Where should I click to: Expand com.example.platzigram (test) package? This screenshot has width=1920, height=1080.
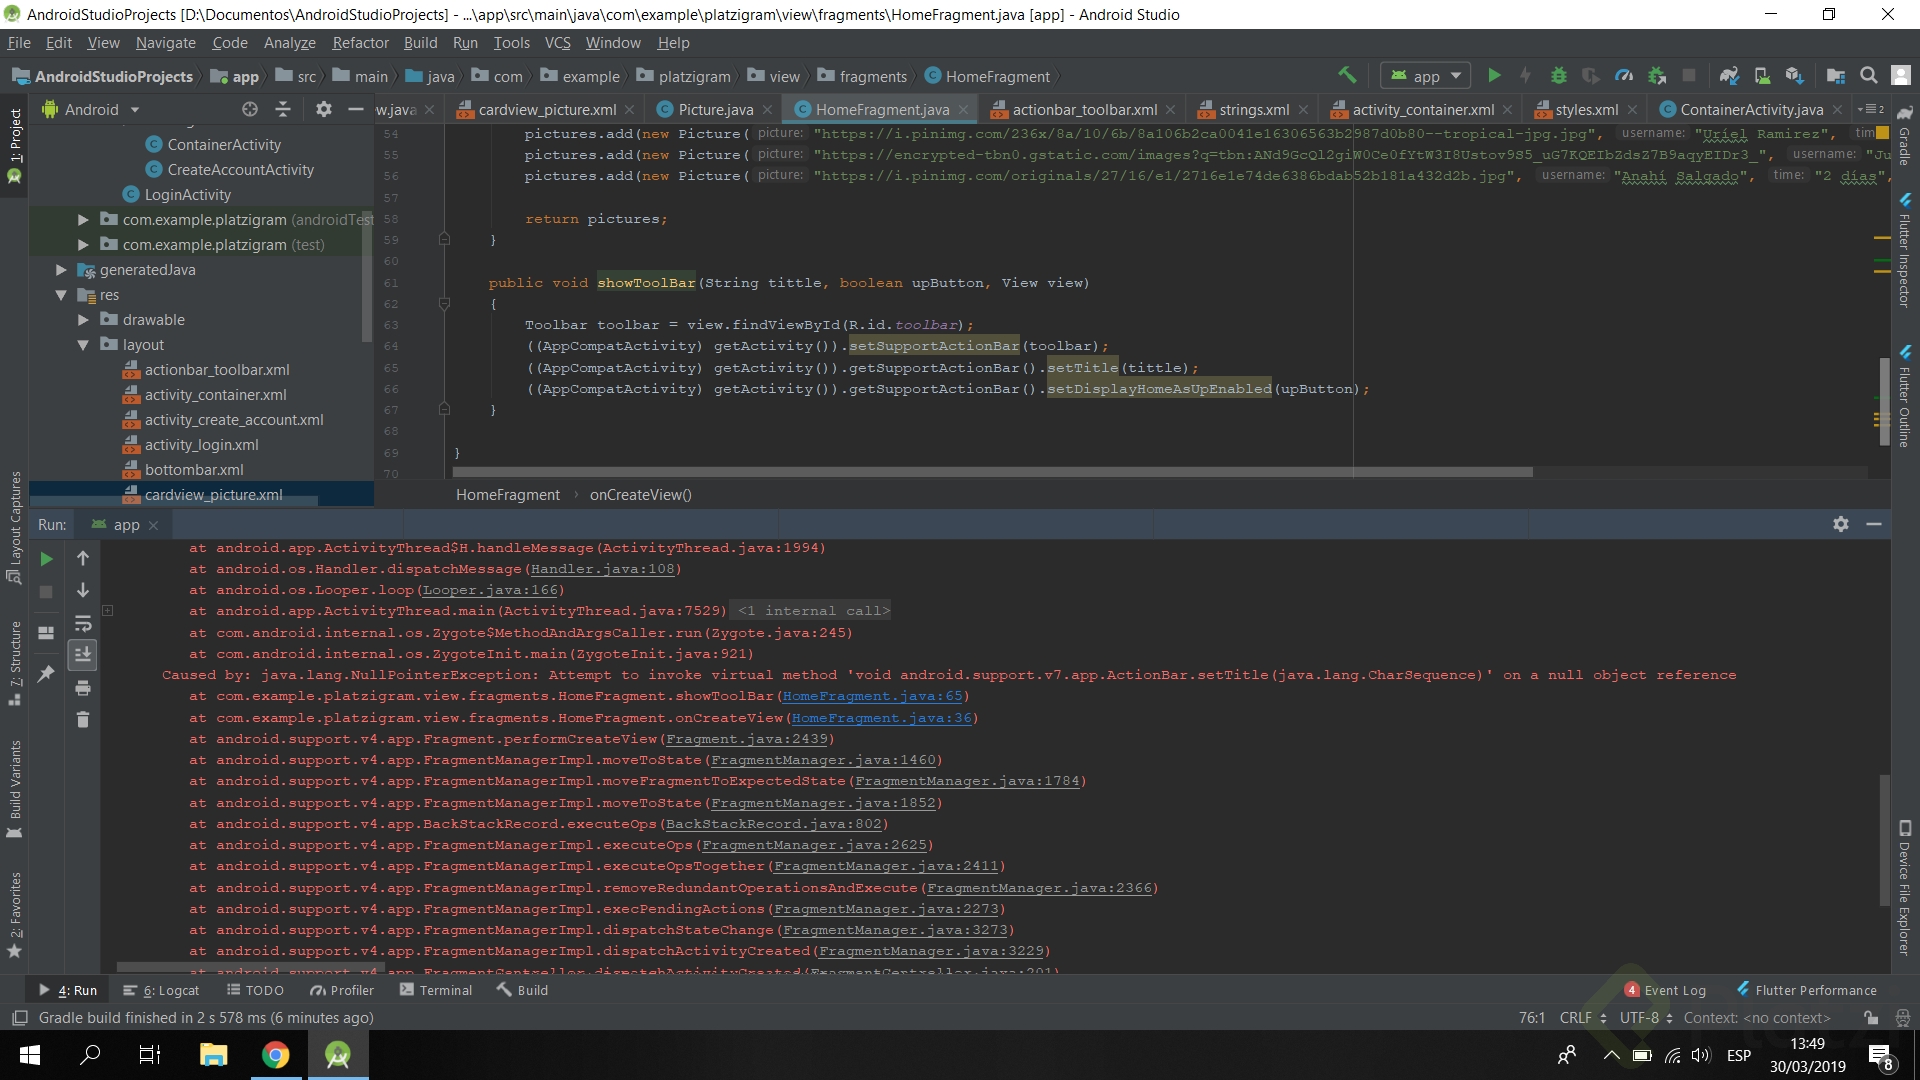(83, 244)
